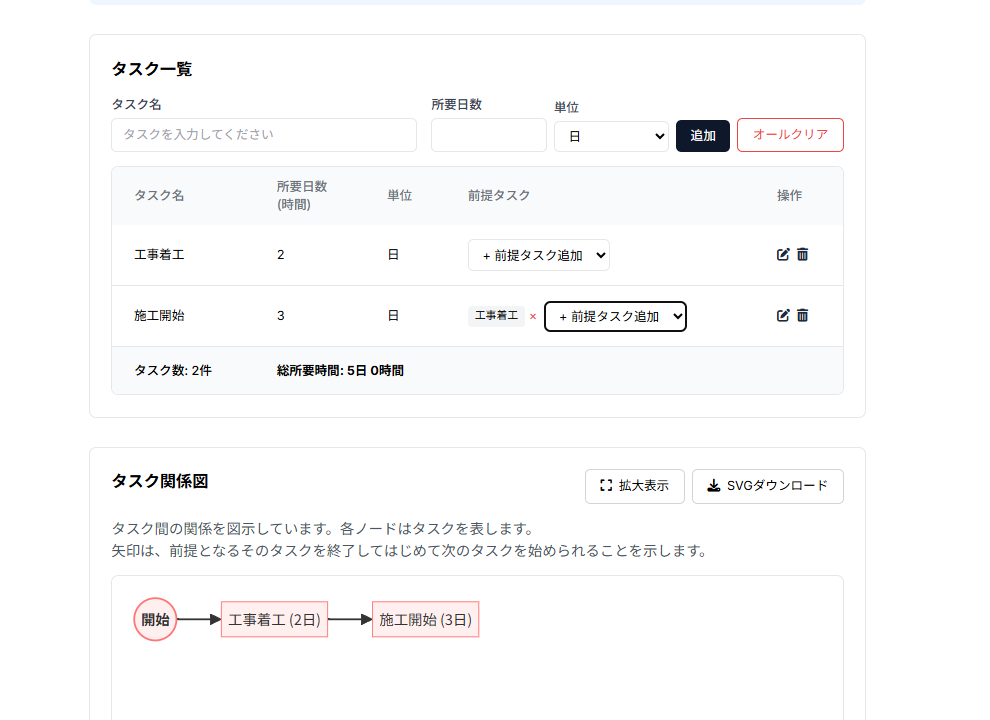Viewport: 990px width, 720px height.
Task: Delete the 施工開始 task with trash icon
Action: tap(802, 315)
